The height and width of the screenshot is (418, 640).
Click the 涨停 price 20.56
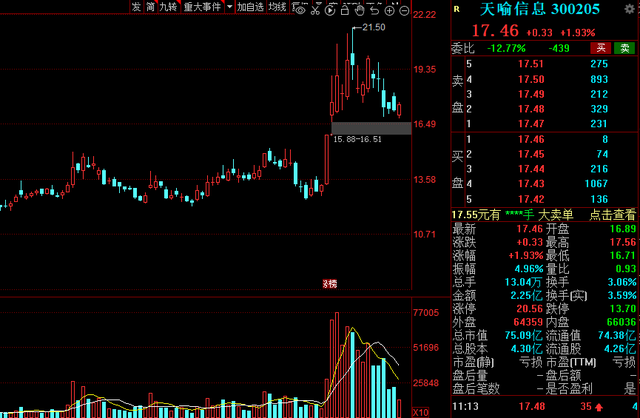[x=530, y=309]
